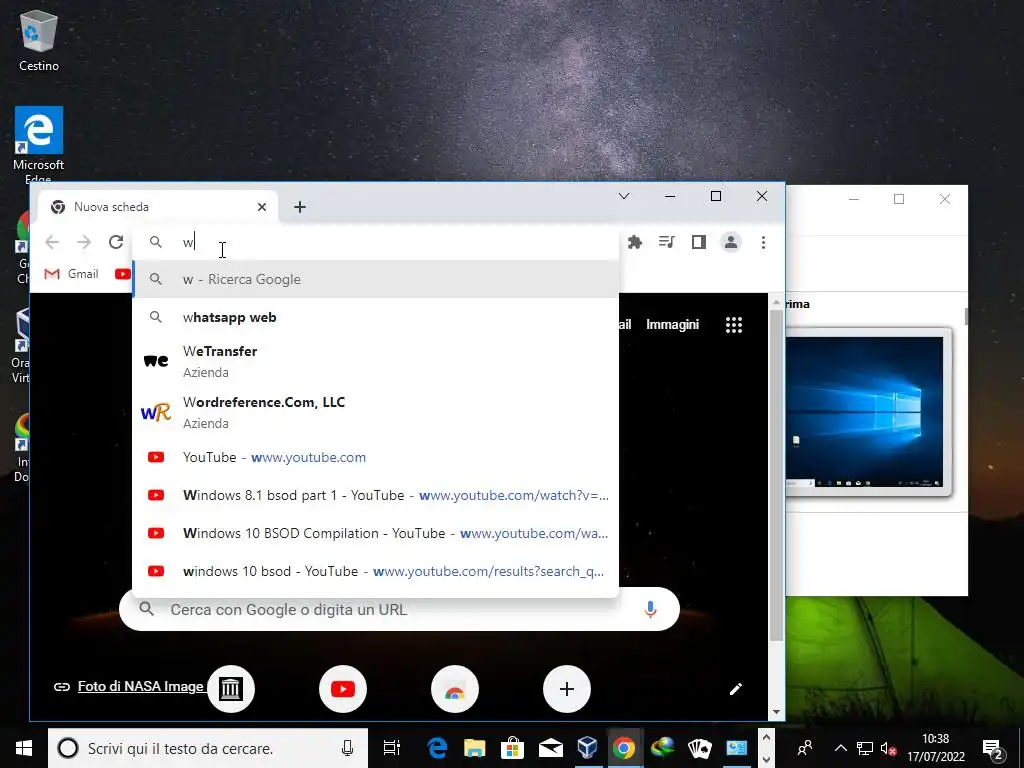The height and width of the screenshot is (768, 1024).
Task: Open the network status tray icon
Action: pyautogui.click(x=865, y=748)
